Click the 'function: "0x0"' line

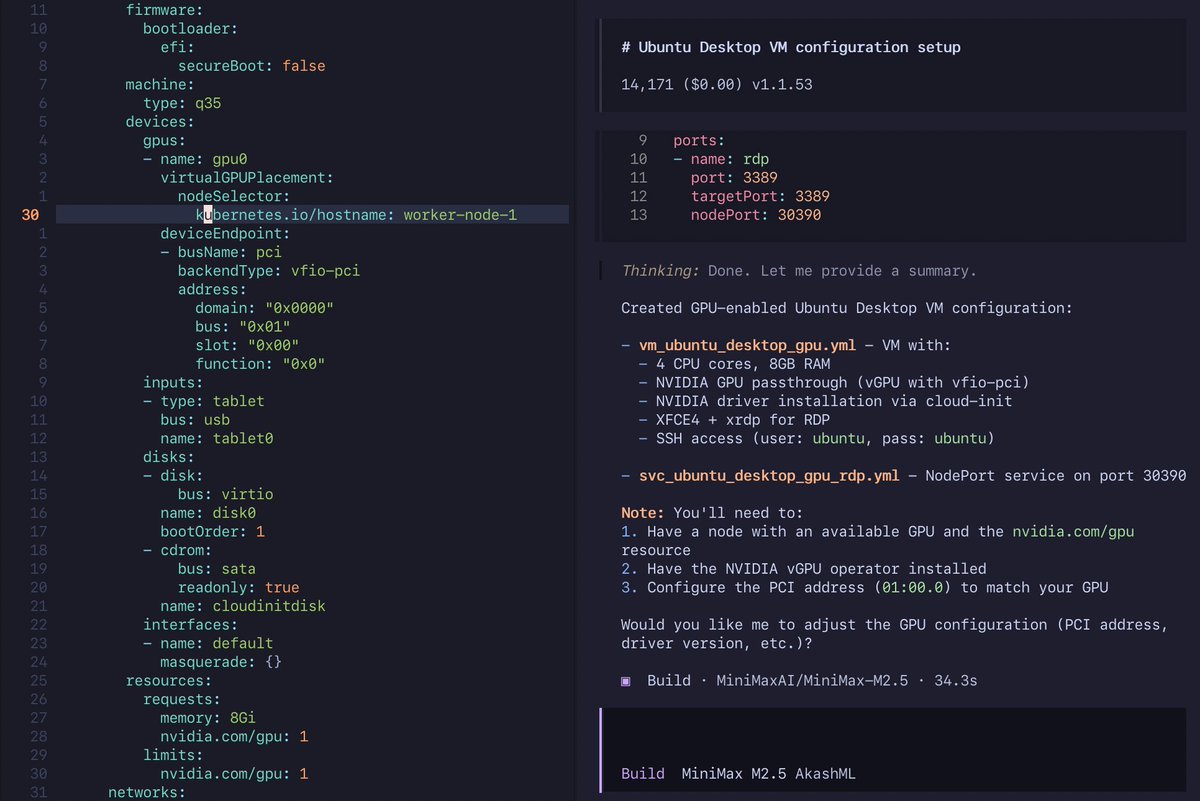click(x=261, y=364)
